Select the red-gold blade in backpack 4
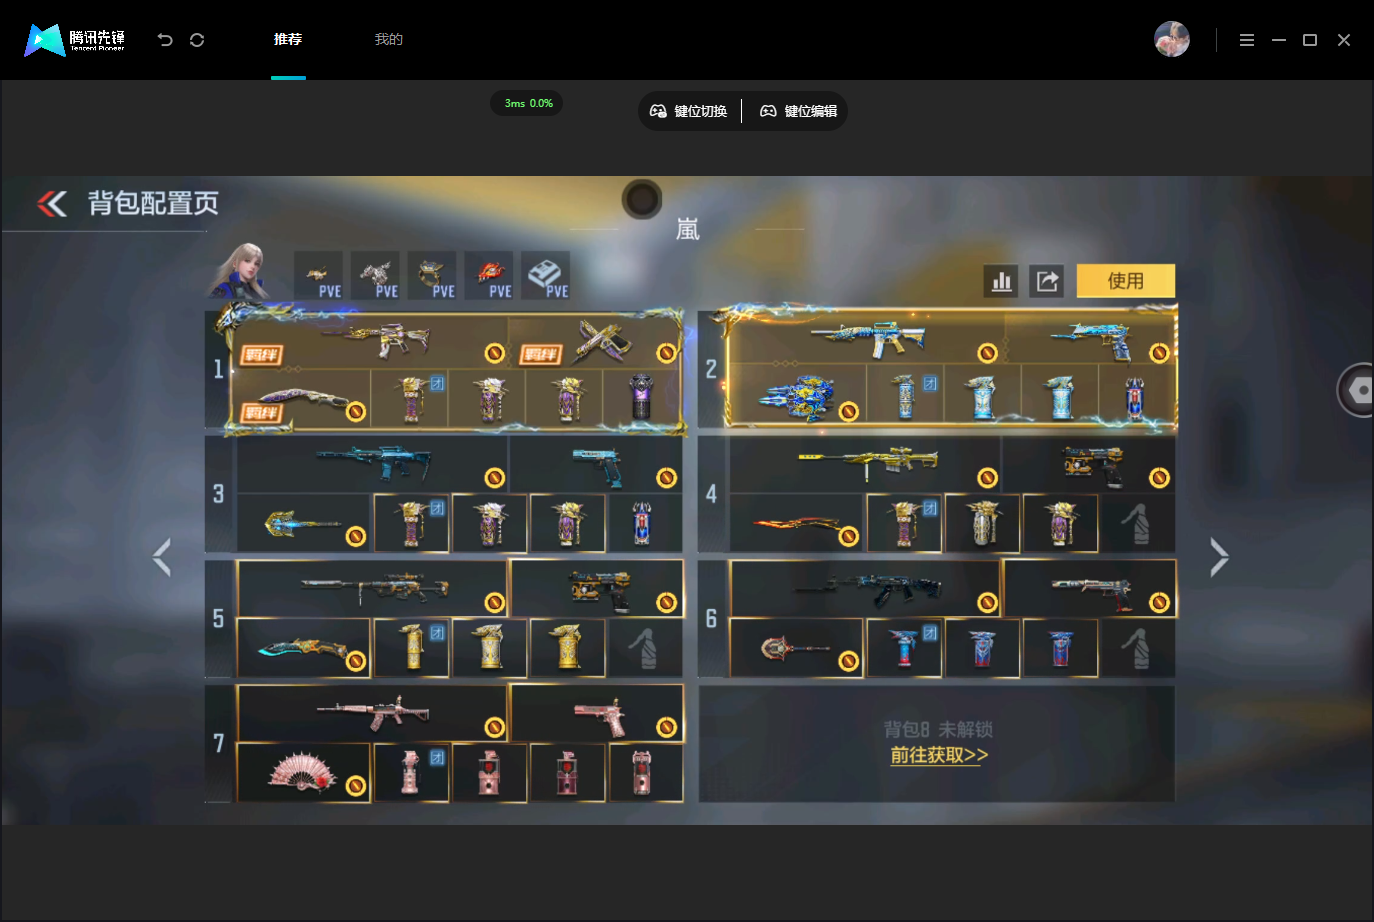1374x922 pixels. 797,523
